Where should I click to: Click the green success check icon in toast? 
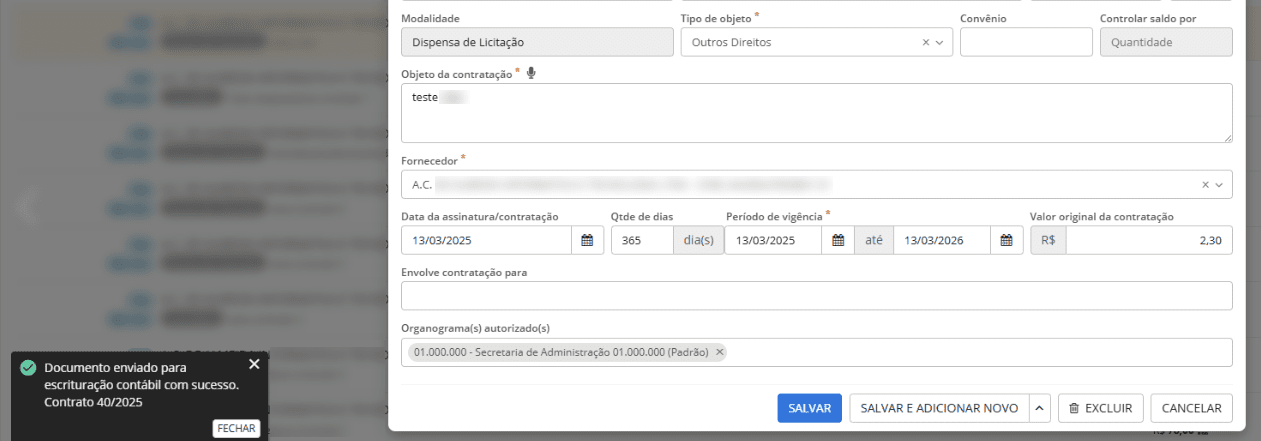coord(28,367)
